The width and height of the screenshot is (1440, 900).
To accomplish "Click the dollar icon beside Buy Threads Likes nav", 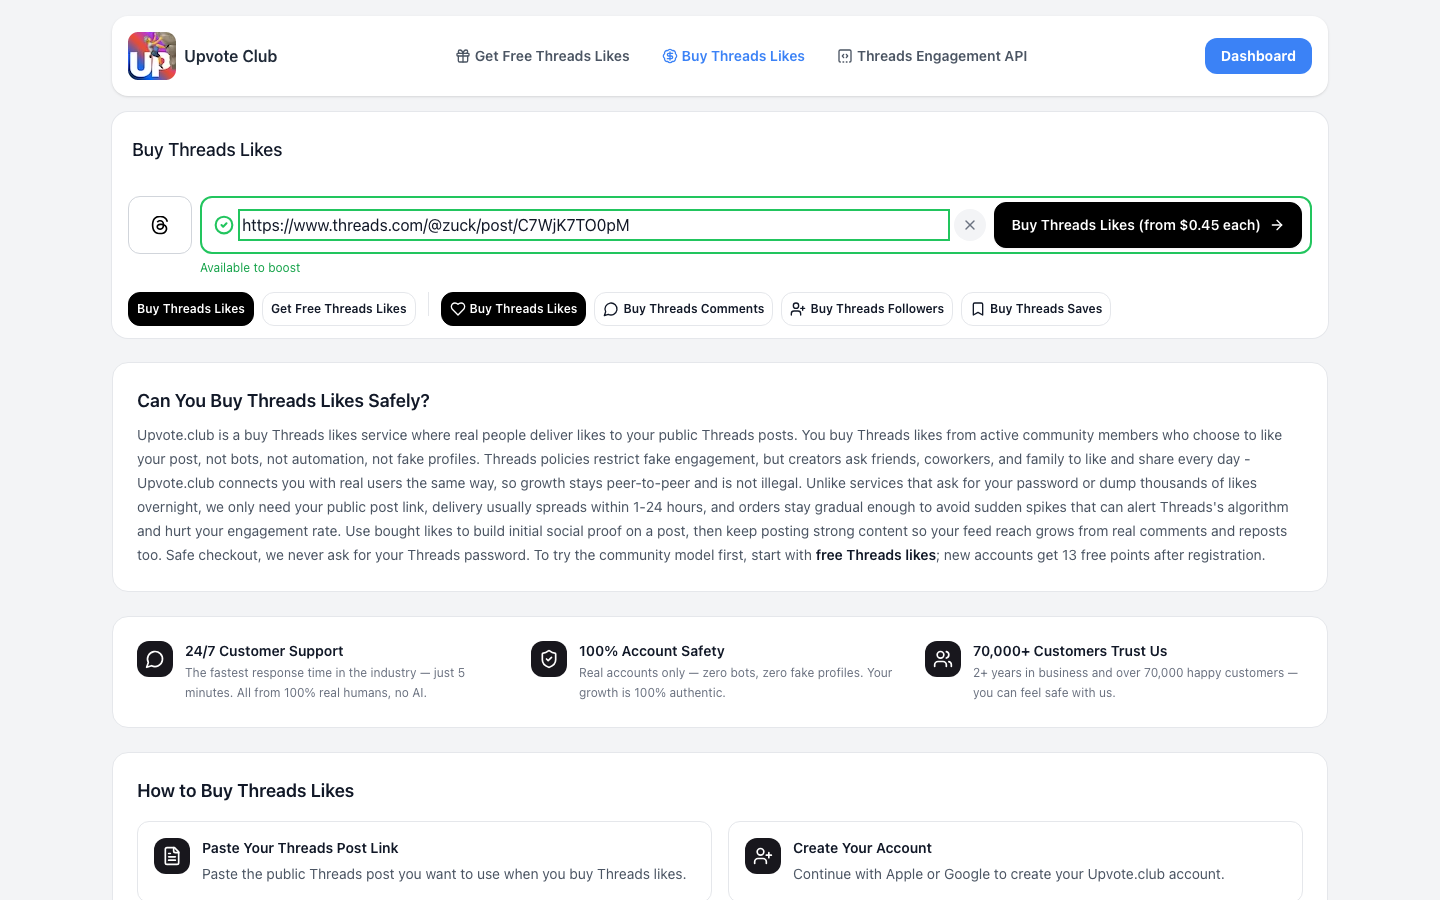I will (x=670, y=56).
